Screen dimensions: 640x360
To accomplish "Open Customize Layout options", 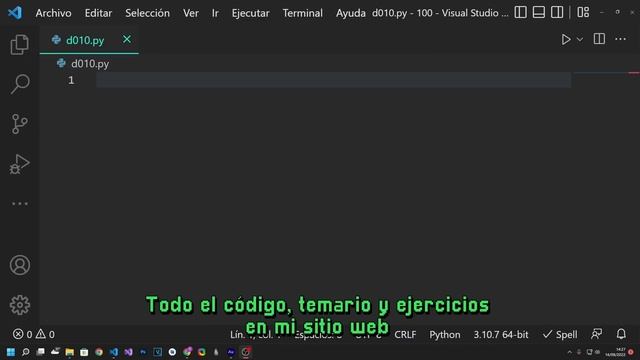I will (x=583, y=12).
